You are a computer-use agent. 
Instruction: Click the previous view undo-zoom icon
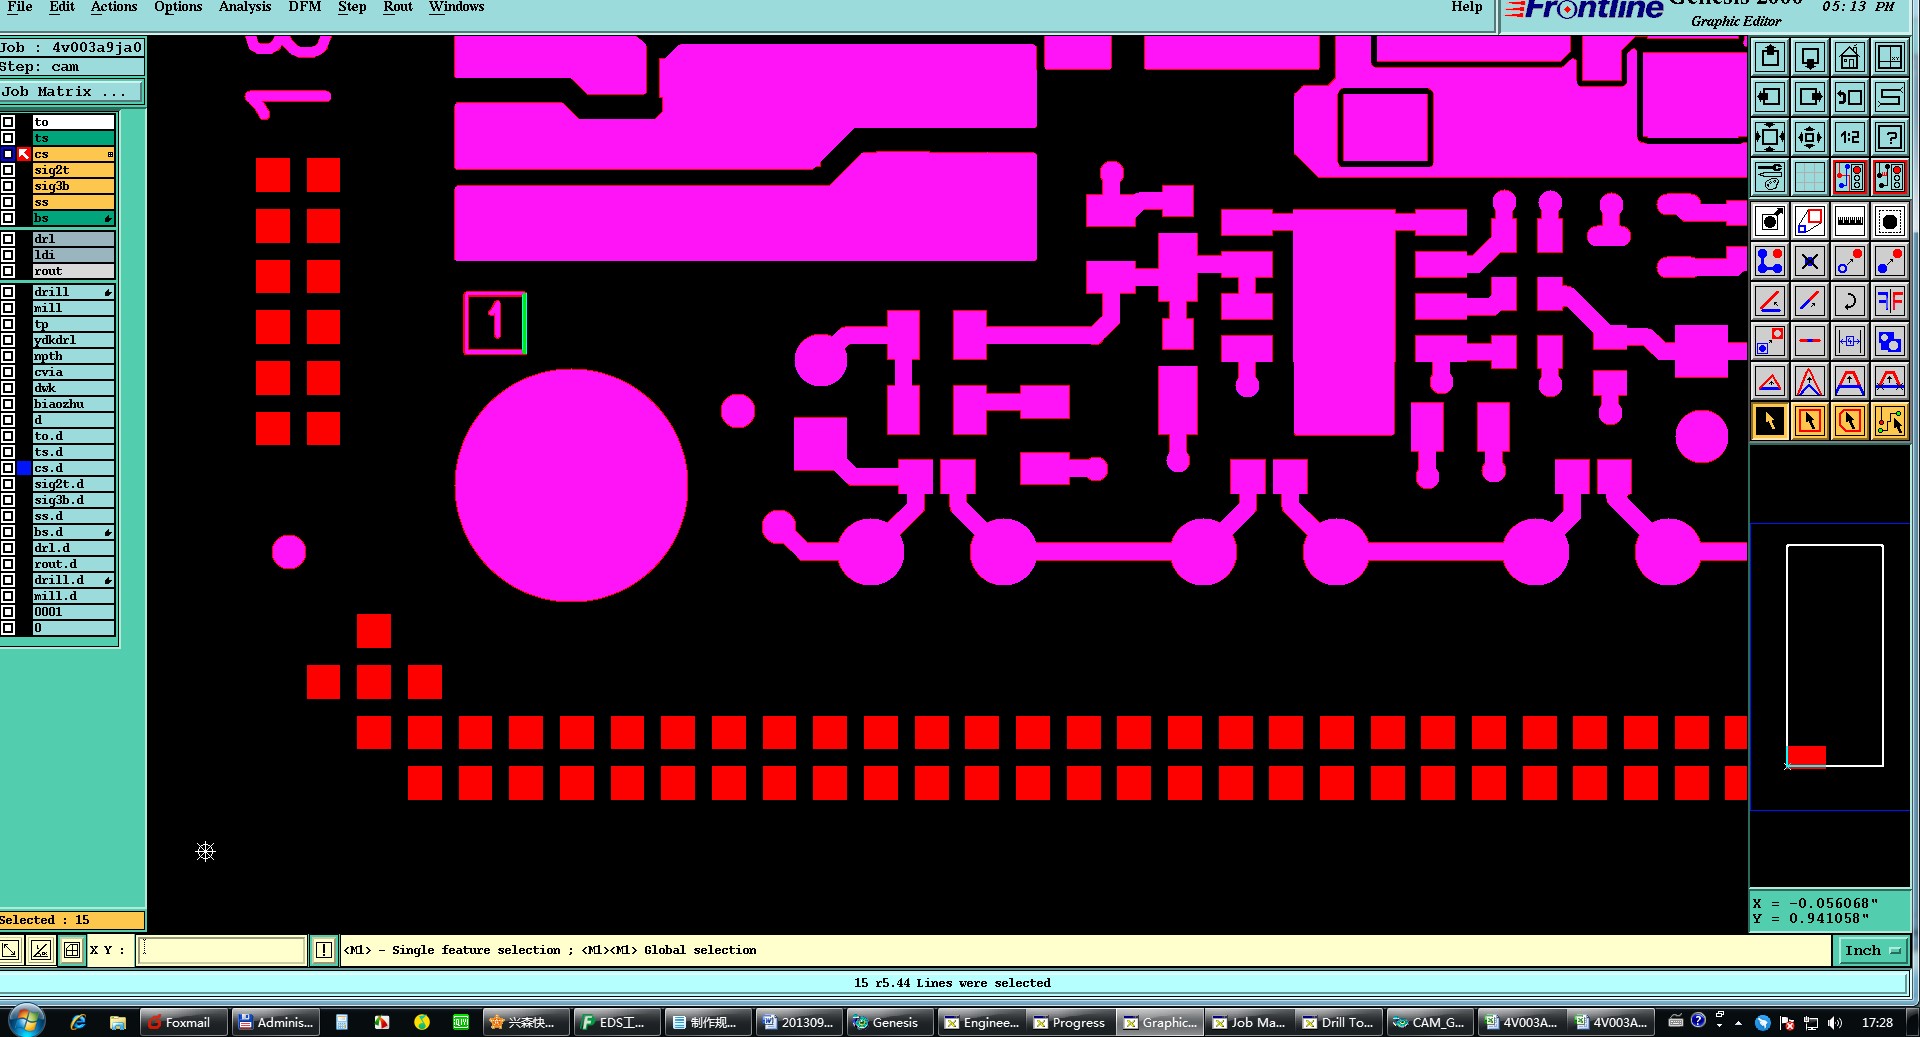point(1850,97)
